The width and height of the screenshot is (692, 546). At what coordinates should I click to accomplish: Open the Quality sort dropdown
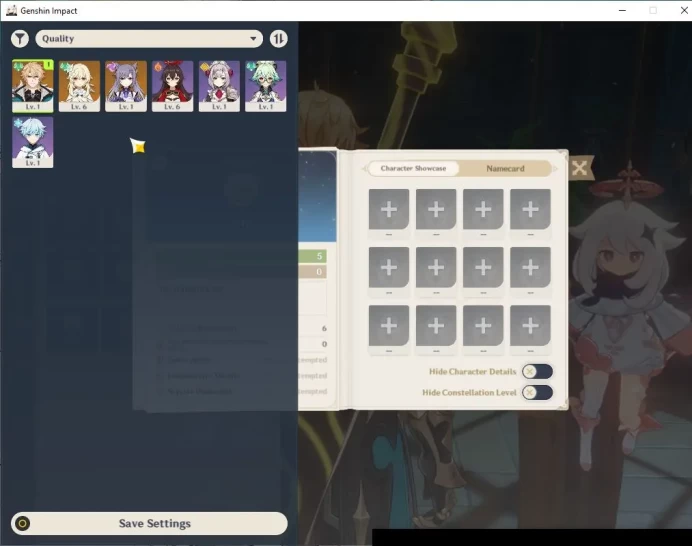[149, 39]
